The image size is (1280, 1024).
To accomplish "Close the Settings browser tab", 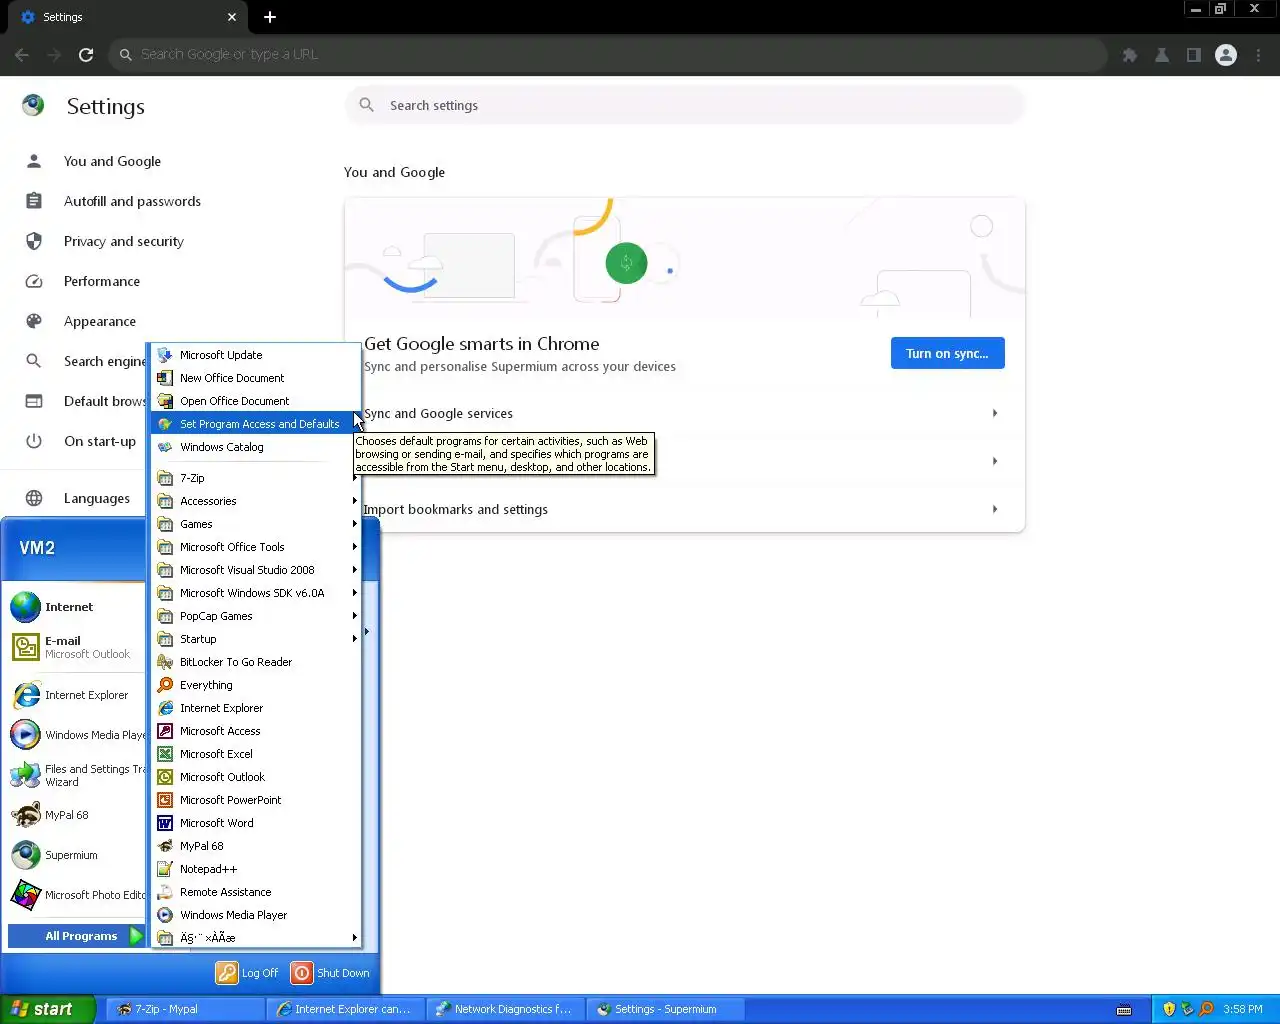I will (x=232, y=17).
